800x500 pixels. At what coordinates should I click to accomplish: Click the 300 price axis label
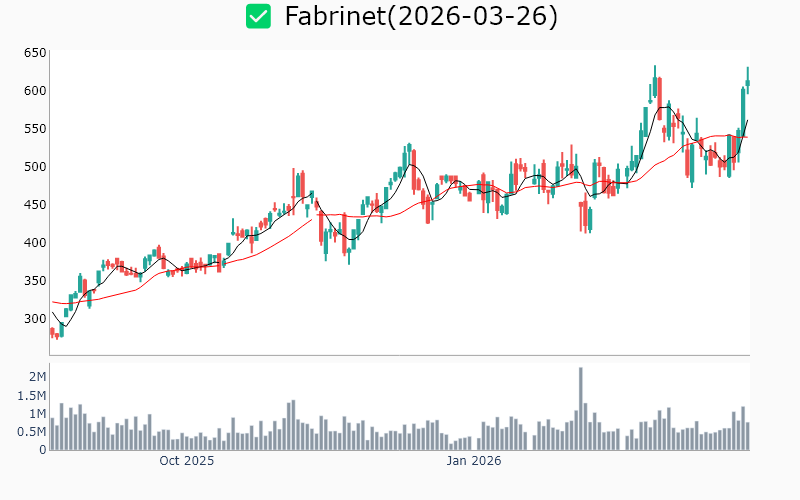(35, 318)
